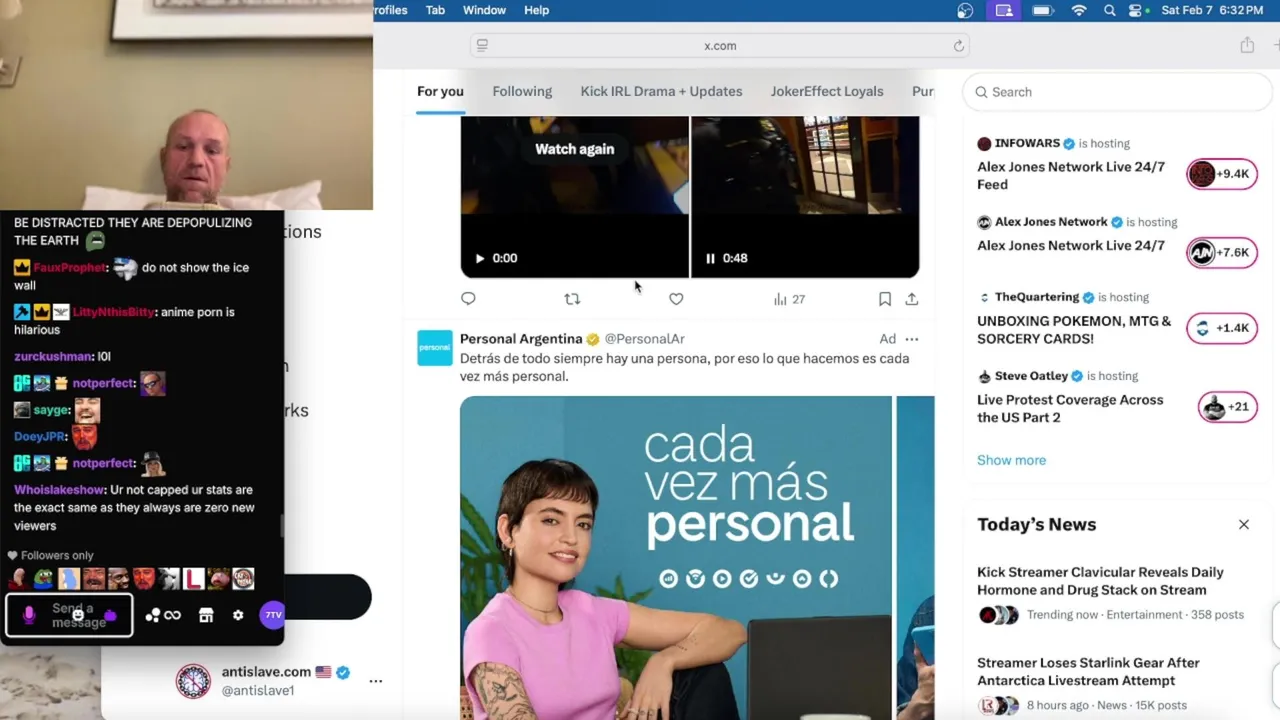
Task: Open chat shop icon
Action: (206, 615)
